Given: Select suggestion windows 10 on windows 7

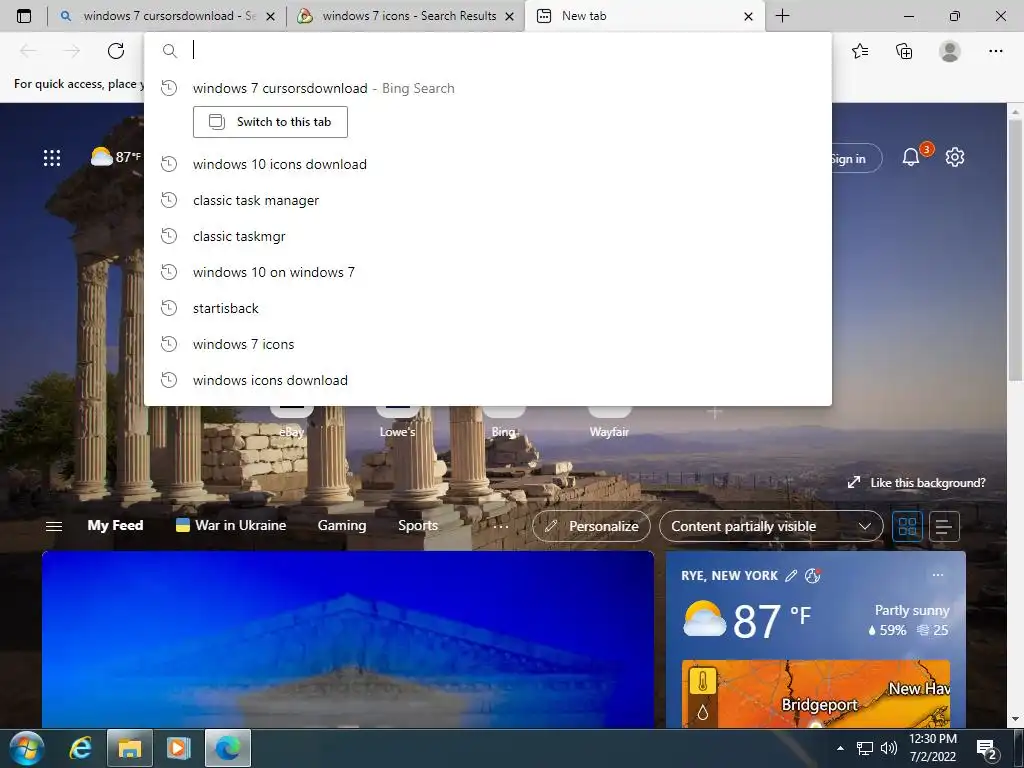Looking at the screenshot, I should (488, 272).
